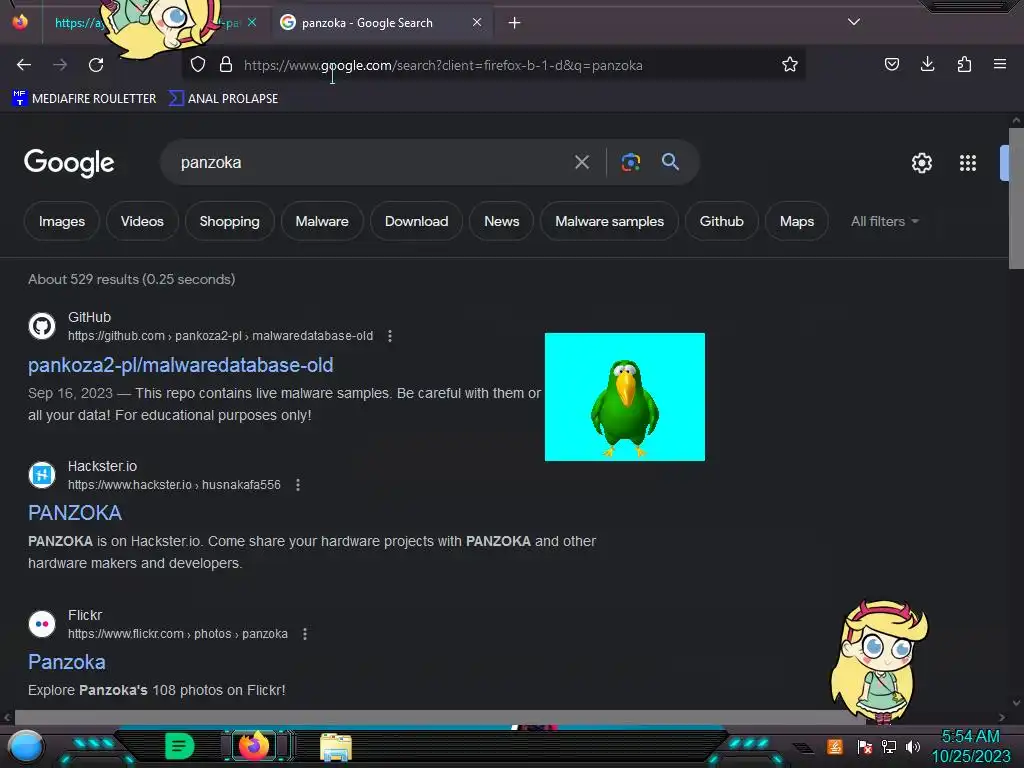The height and width of the screenshot is (768, 1024).
Task: Save page to Pocket
Action: point(891,64)
